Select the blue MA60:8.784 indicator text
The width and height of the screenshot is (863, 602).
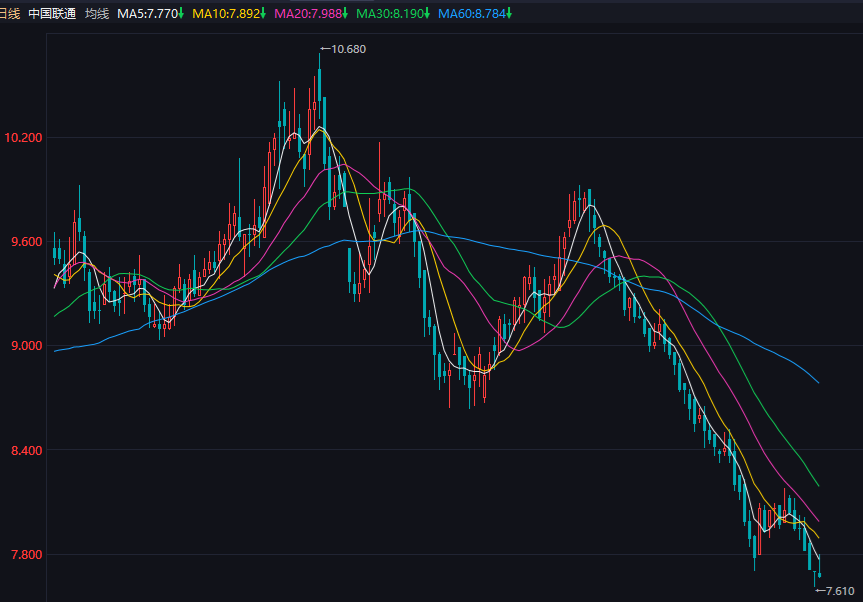[x=471, y=13]
